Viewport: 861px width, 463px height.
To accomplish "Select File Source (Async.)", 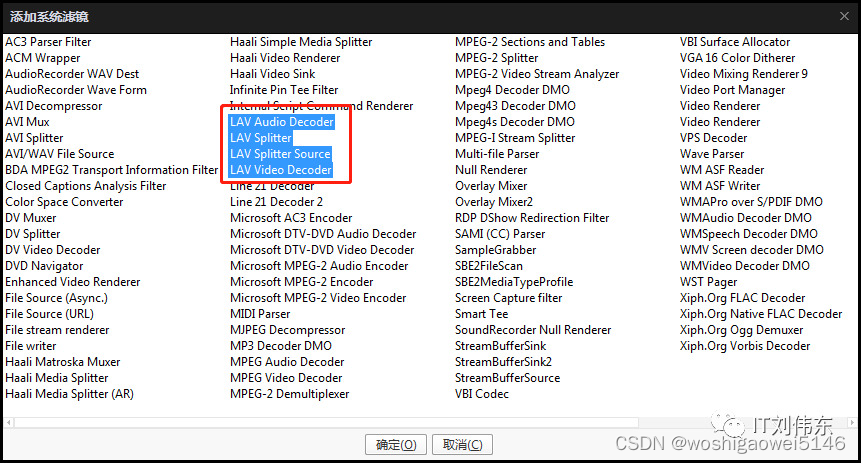I will [x=57, y=298].
